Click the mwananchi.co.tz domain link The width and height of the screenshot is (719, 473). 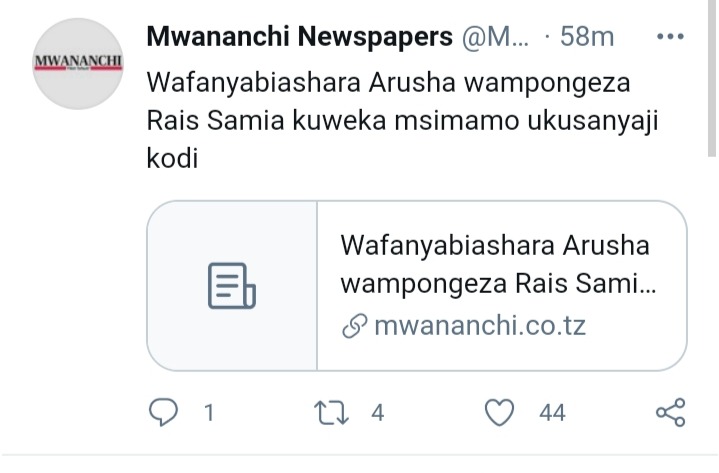[480, 326]
